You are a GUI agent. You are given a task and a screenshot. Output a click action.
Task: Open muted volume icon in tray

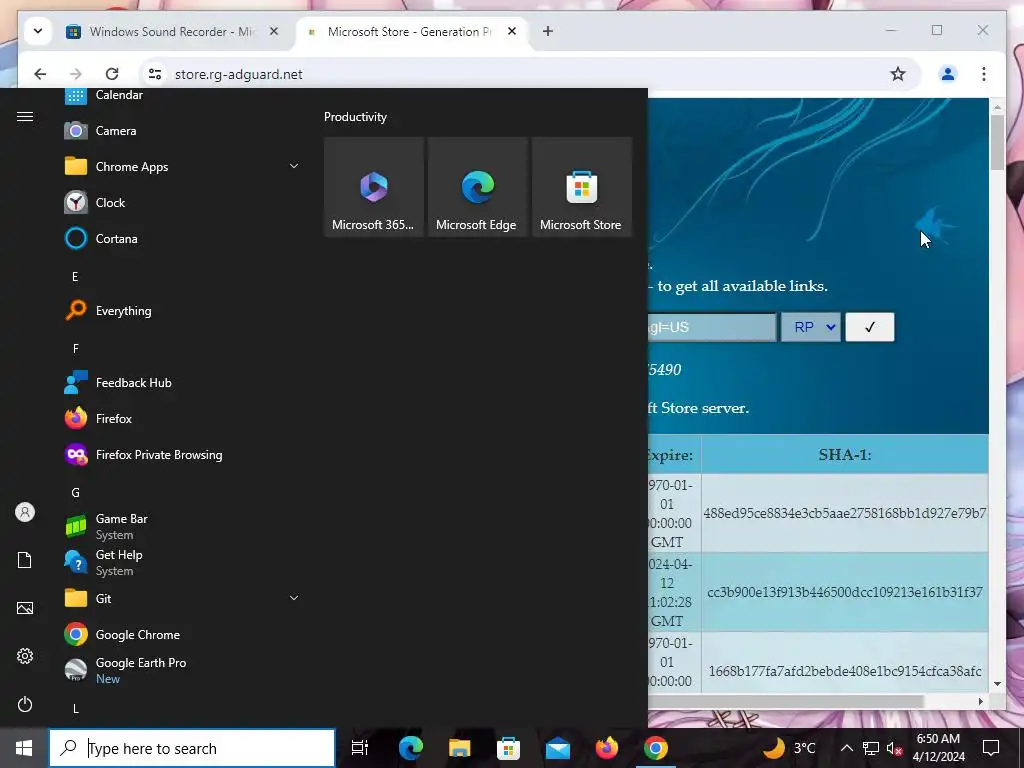click(894, 748)
